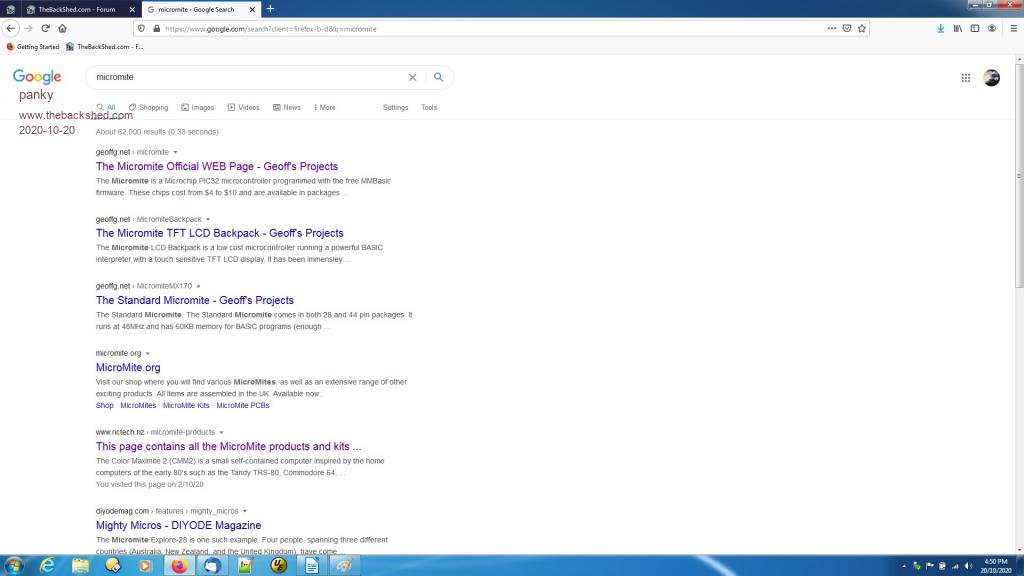
Task: Reload the page with the refresh icon
Action: (x=45, y=28)
